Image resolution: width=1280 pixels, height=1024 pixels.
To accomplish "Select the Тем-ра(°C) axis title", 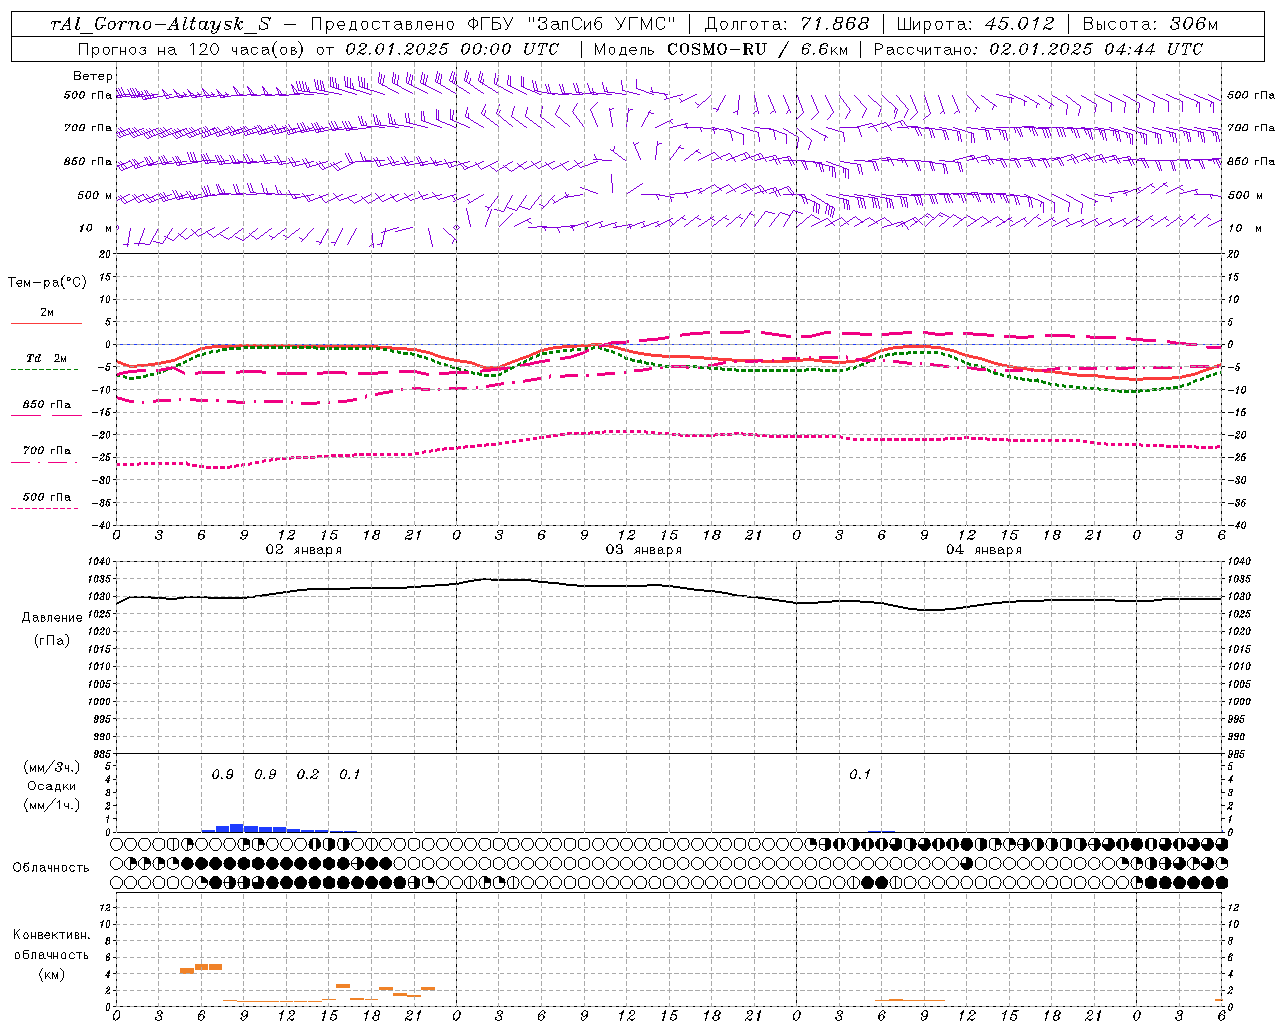I will coord(47,283).
